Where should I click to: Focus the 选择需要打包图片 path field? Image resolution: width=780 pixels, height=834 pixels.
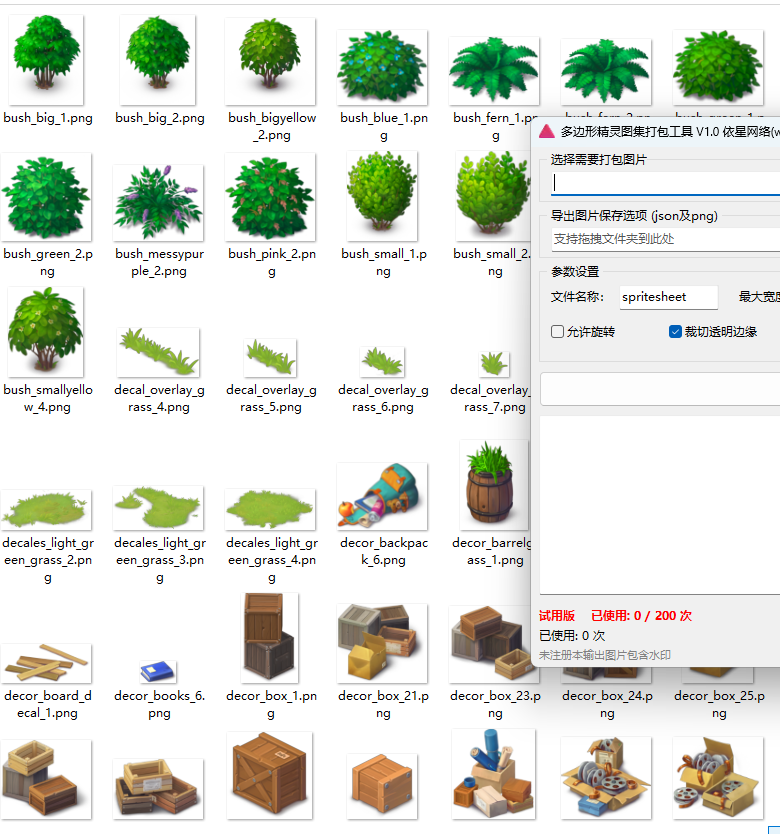(665, 183)
